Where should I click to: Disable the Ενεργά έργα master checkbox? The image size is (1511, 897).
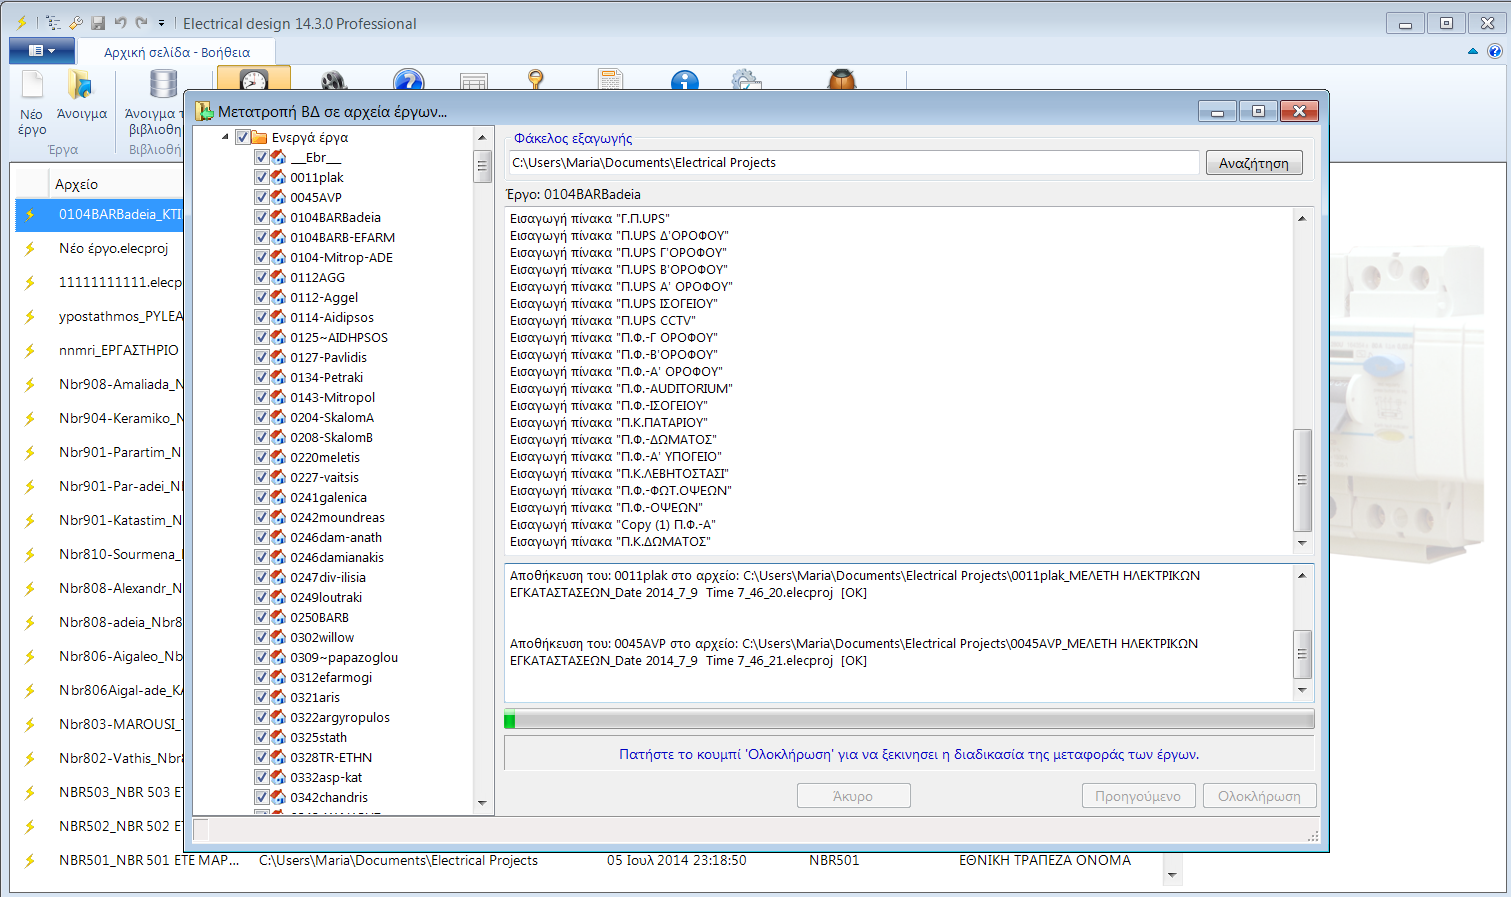(x=241, y=137)
